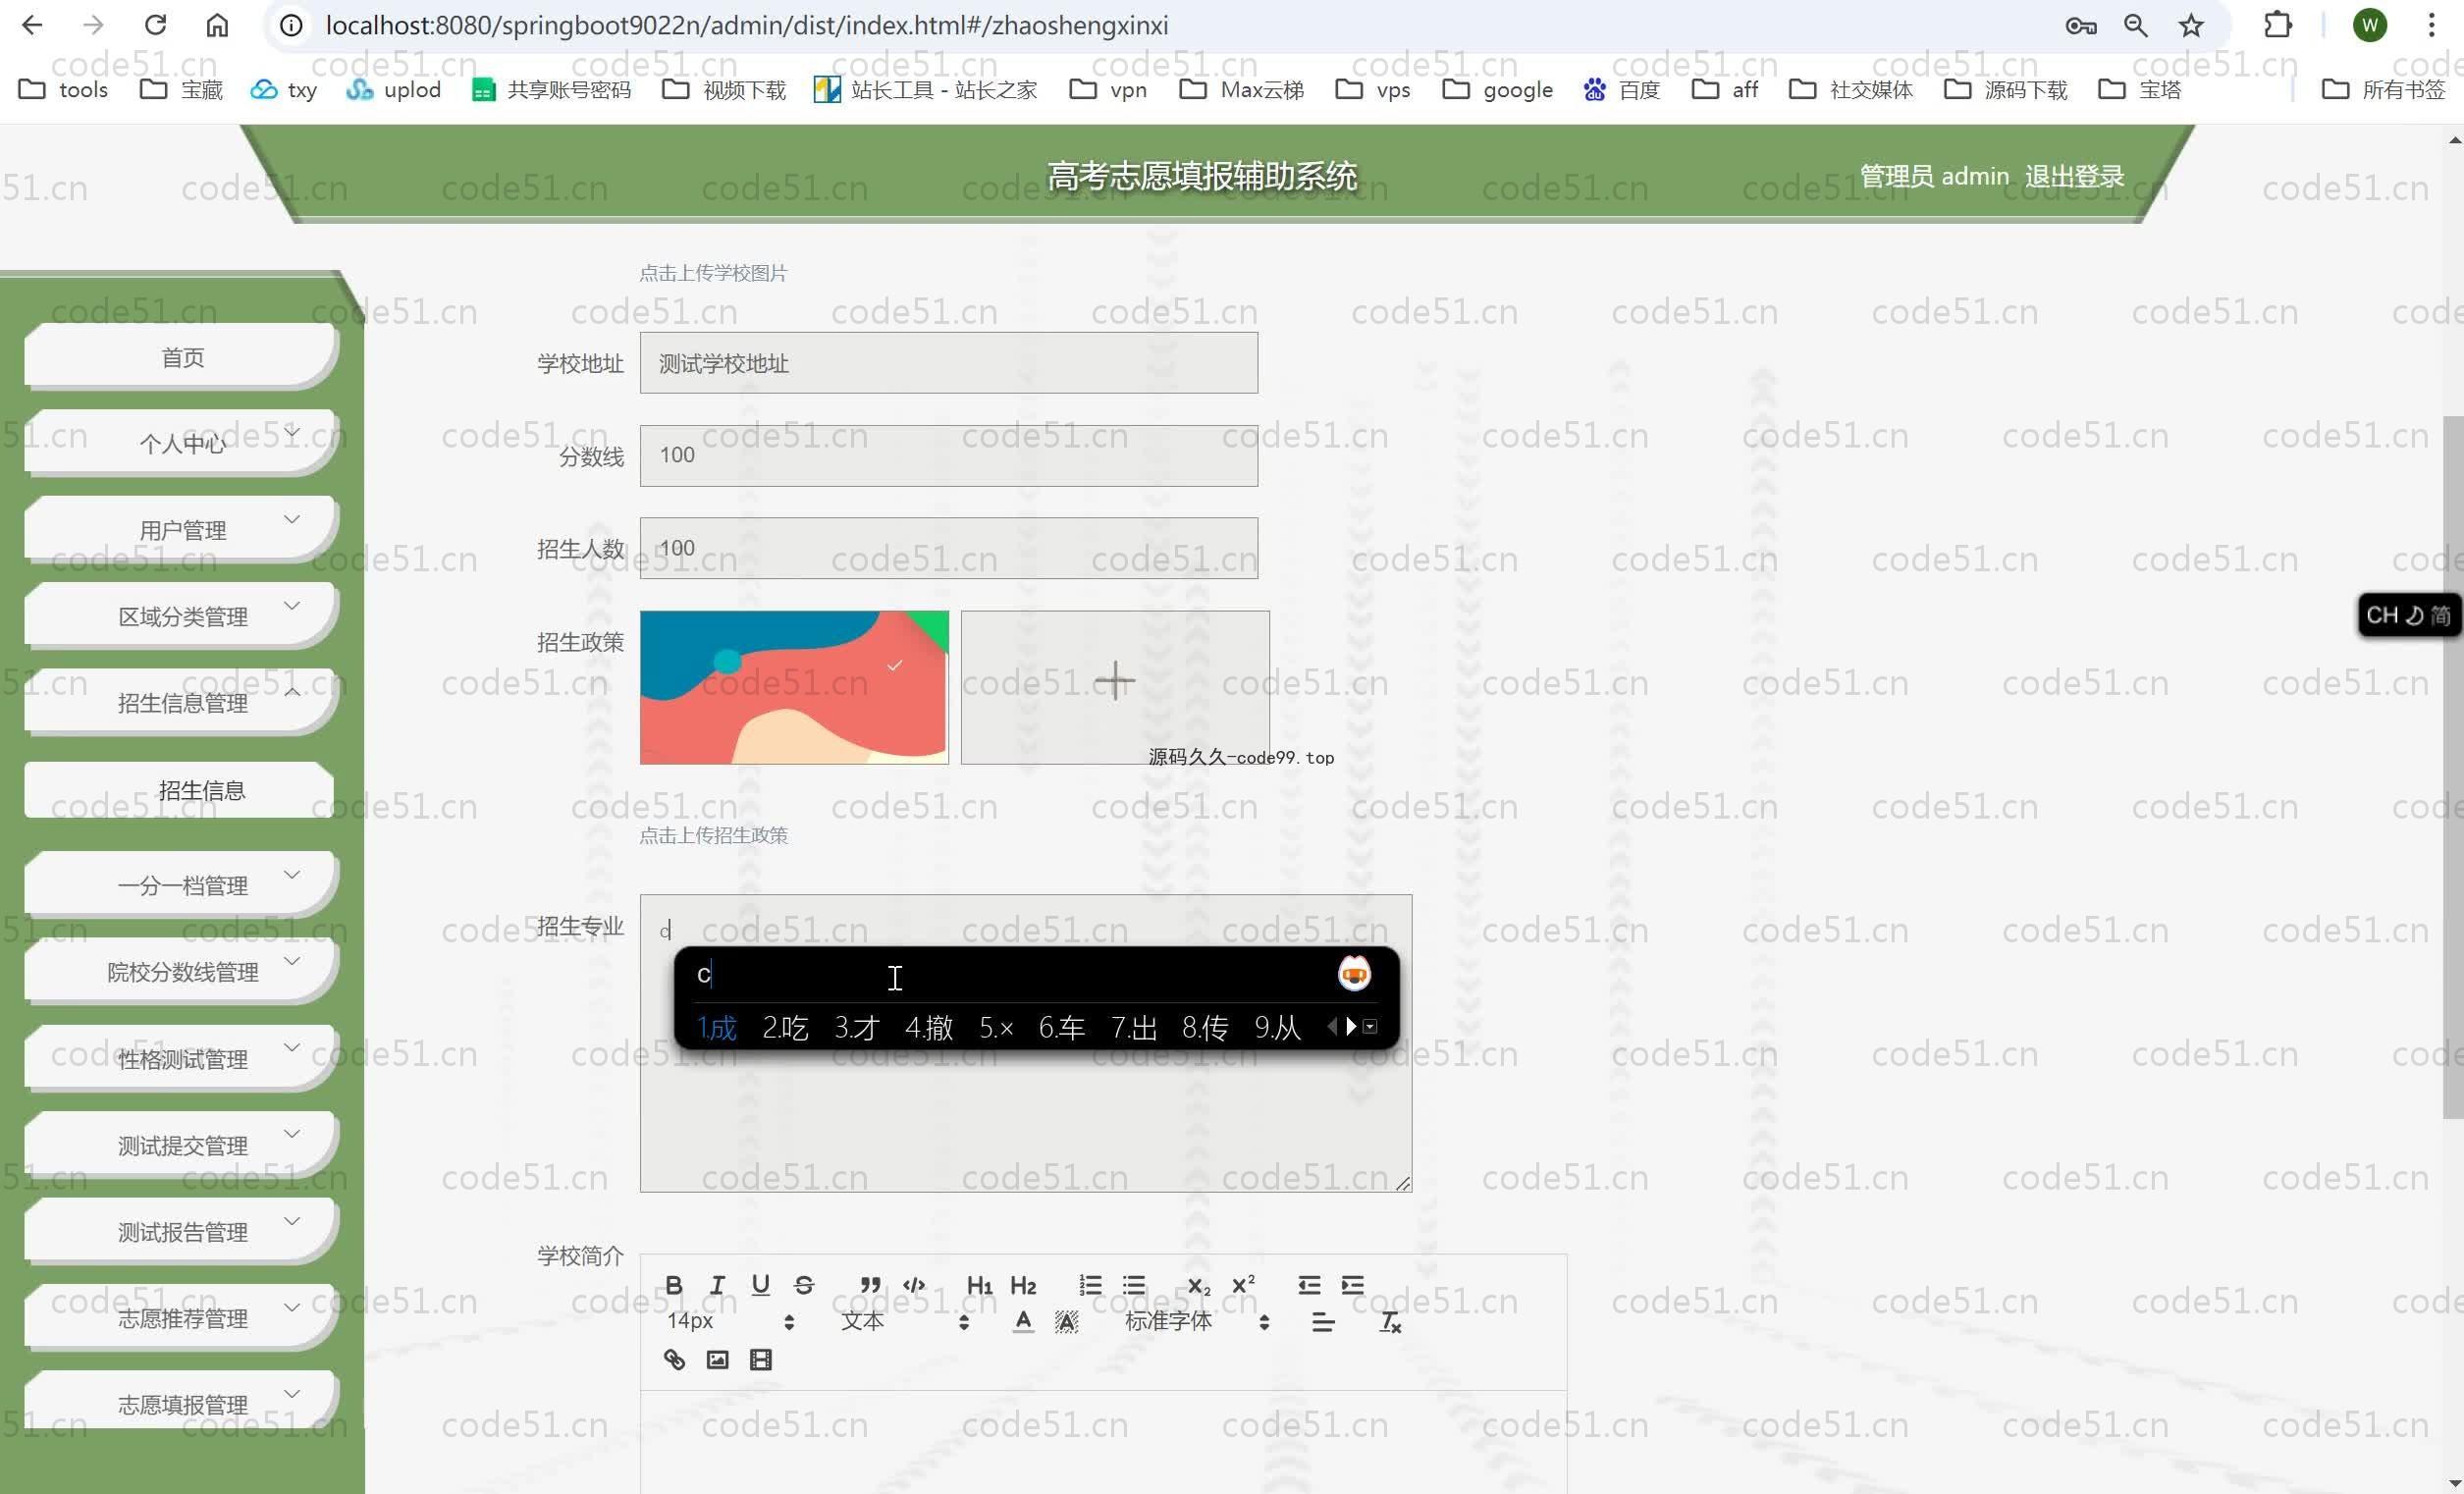Expand the 一分一档管理 sidebar menu
Viewport: 2464px width, 1494px height.
point(182,885)
